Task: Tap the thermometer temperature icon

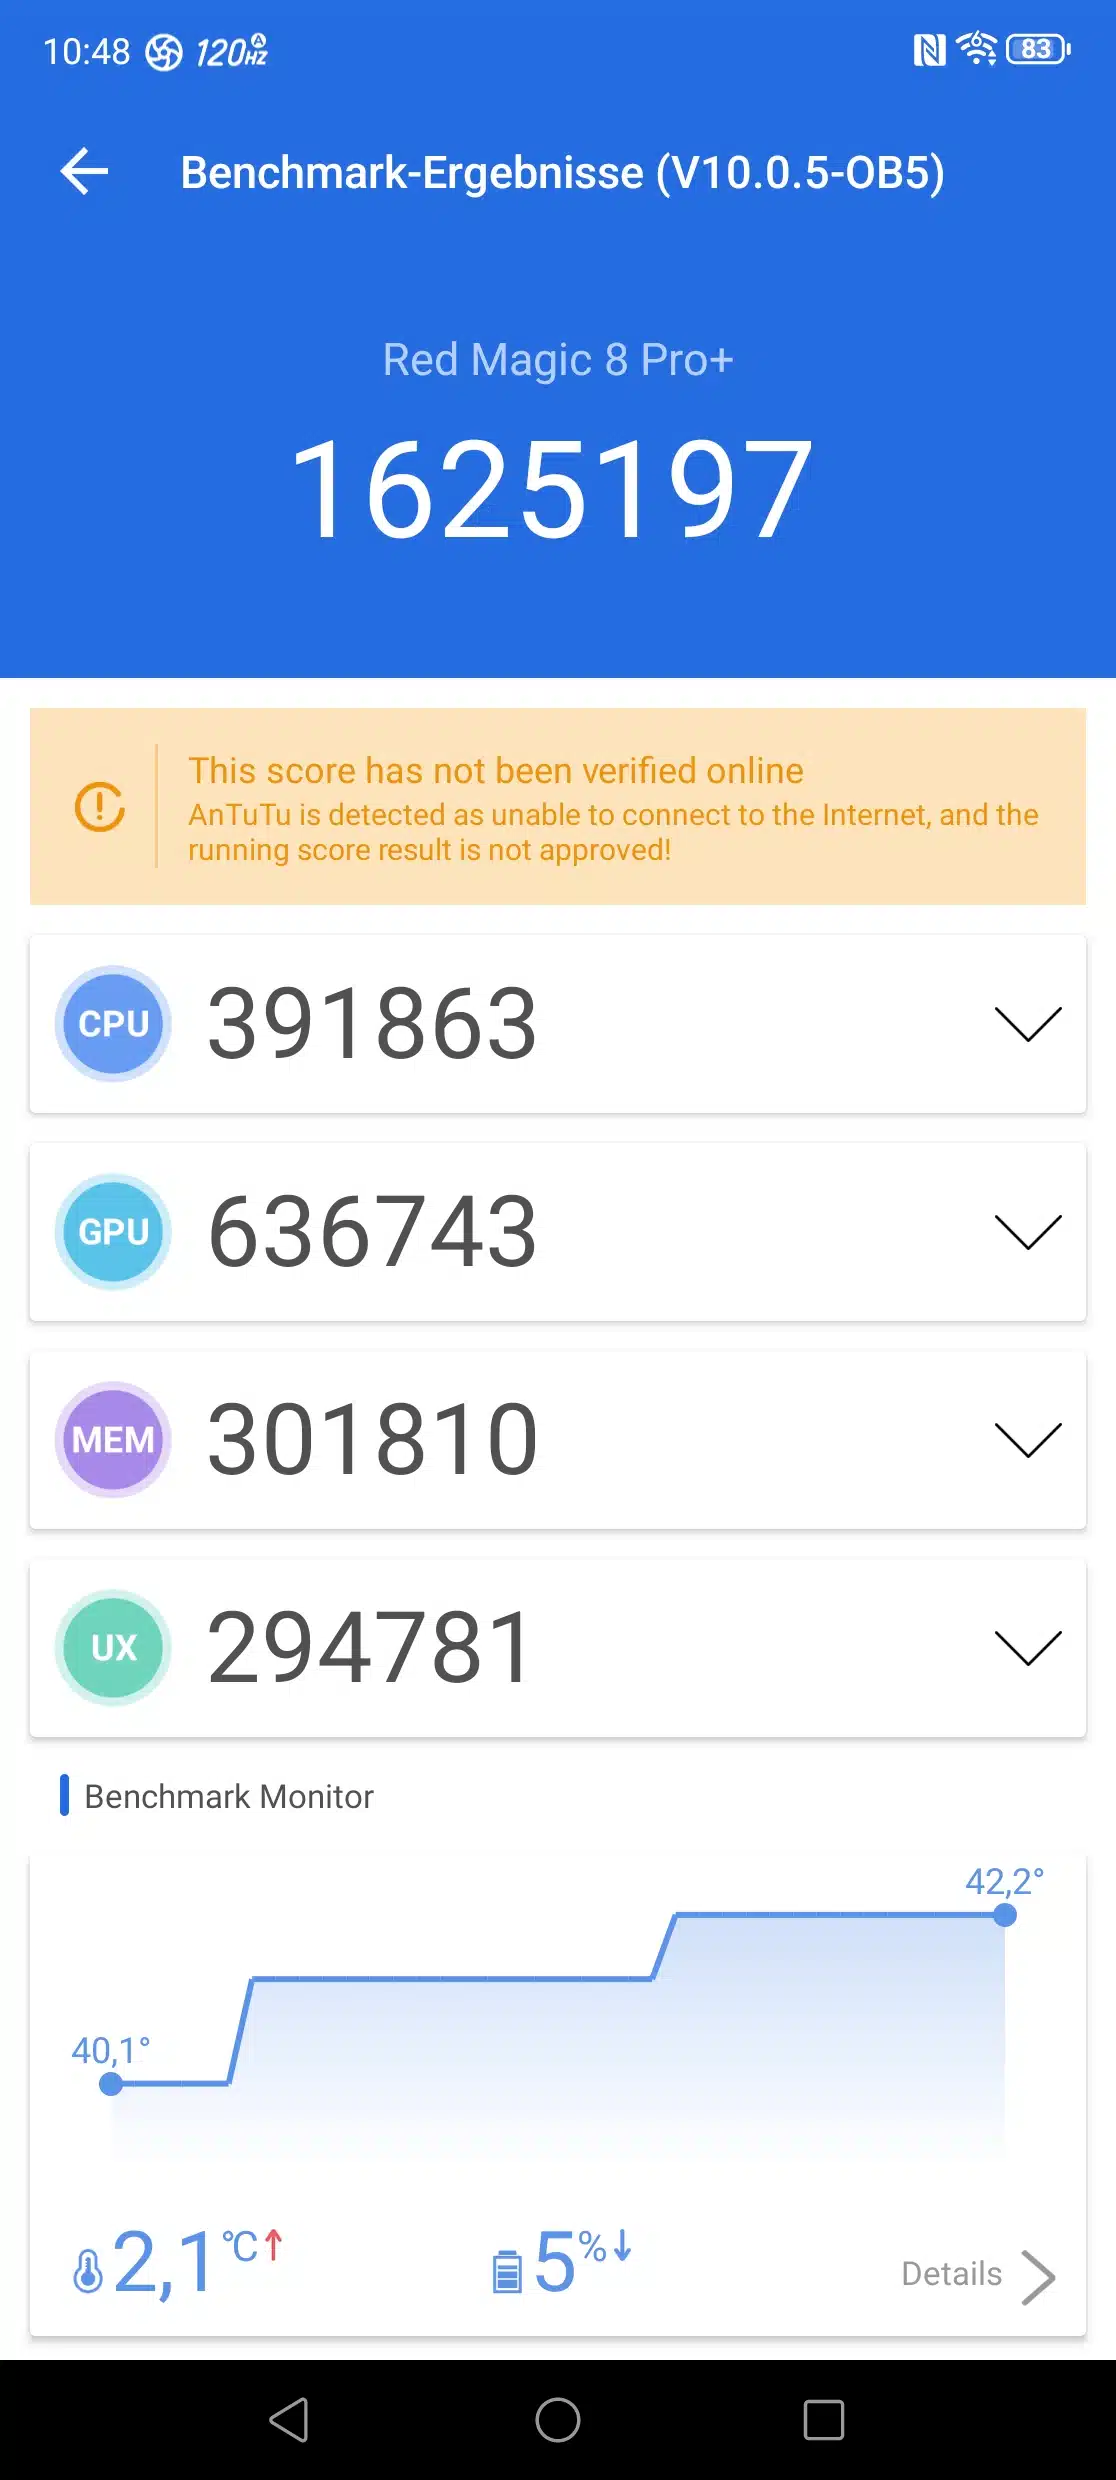Action: point(88,2270)
